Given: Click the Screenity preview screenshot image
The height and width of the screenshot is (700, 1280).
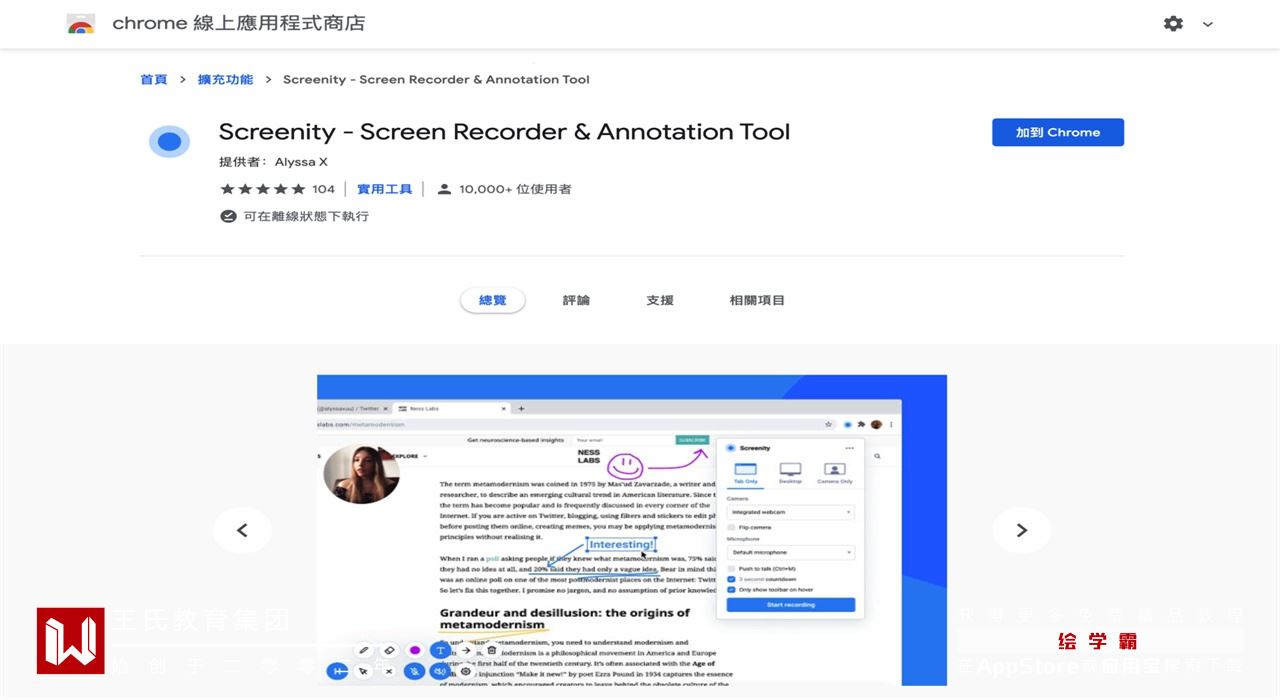Looking at the screenshot, I should (x=632, y=530).
